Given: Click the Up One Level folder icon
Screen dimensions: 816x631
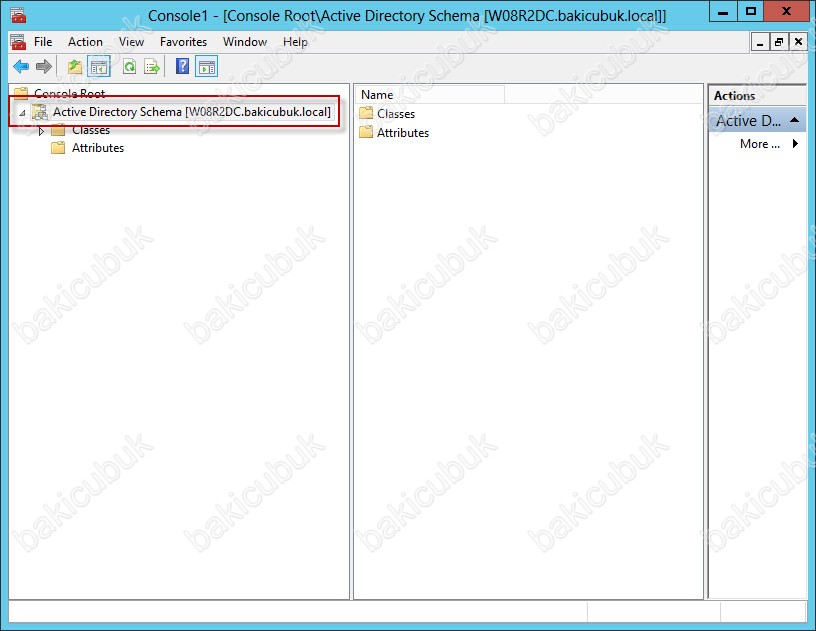Looking at the screenshot, I should pos(75,67).
